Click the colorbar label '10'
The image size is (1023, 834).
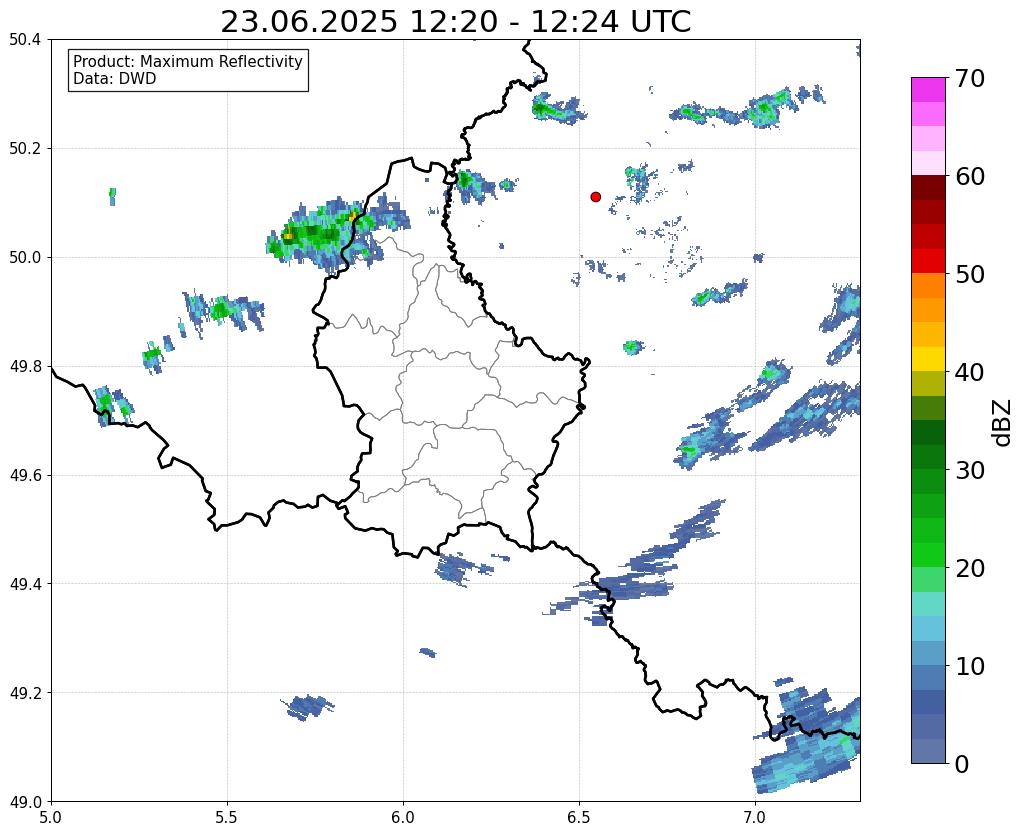969,666
